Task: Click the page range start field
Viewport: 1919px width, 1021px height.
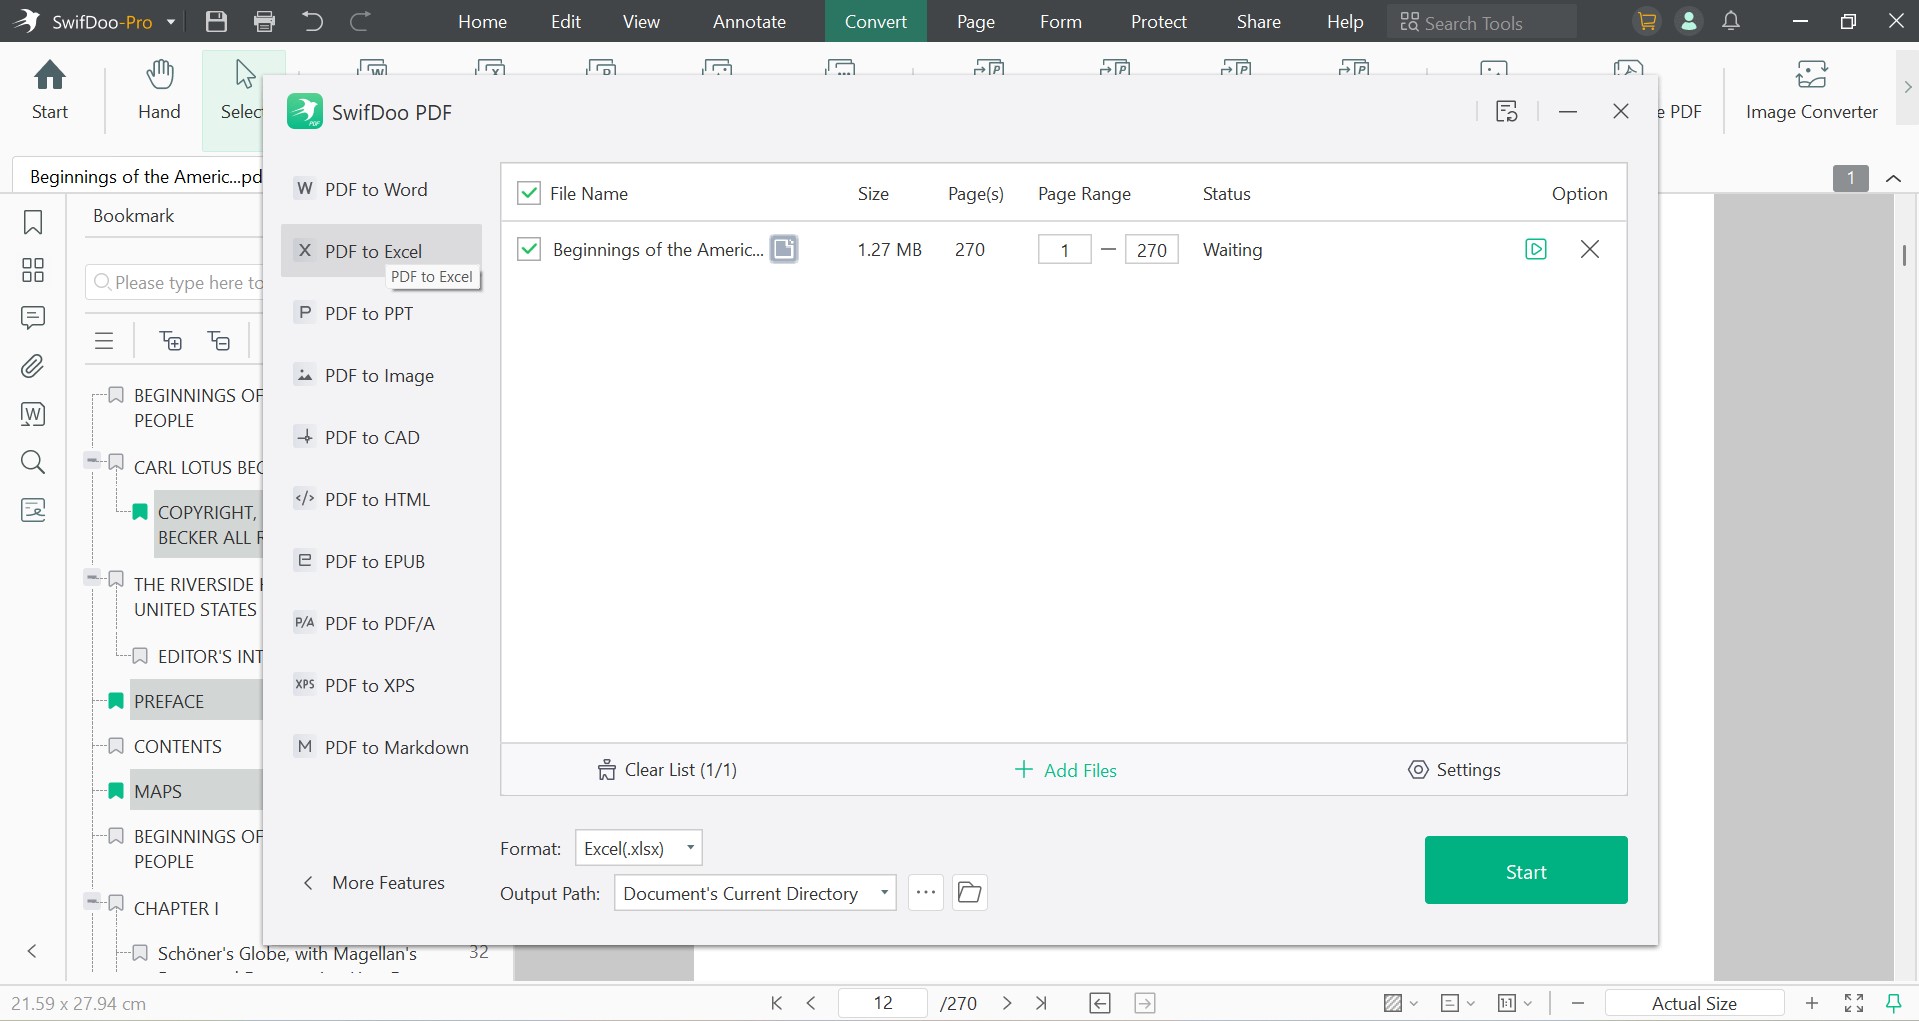Action: coord(1064,249)
